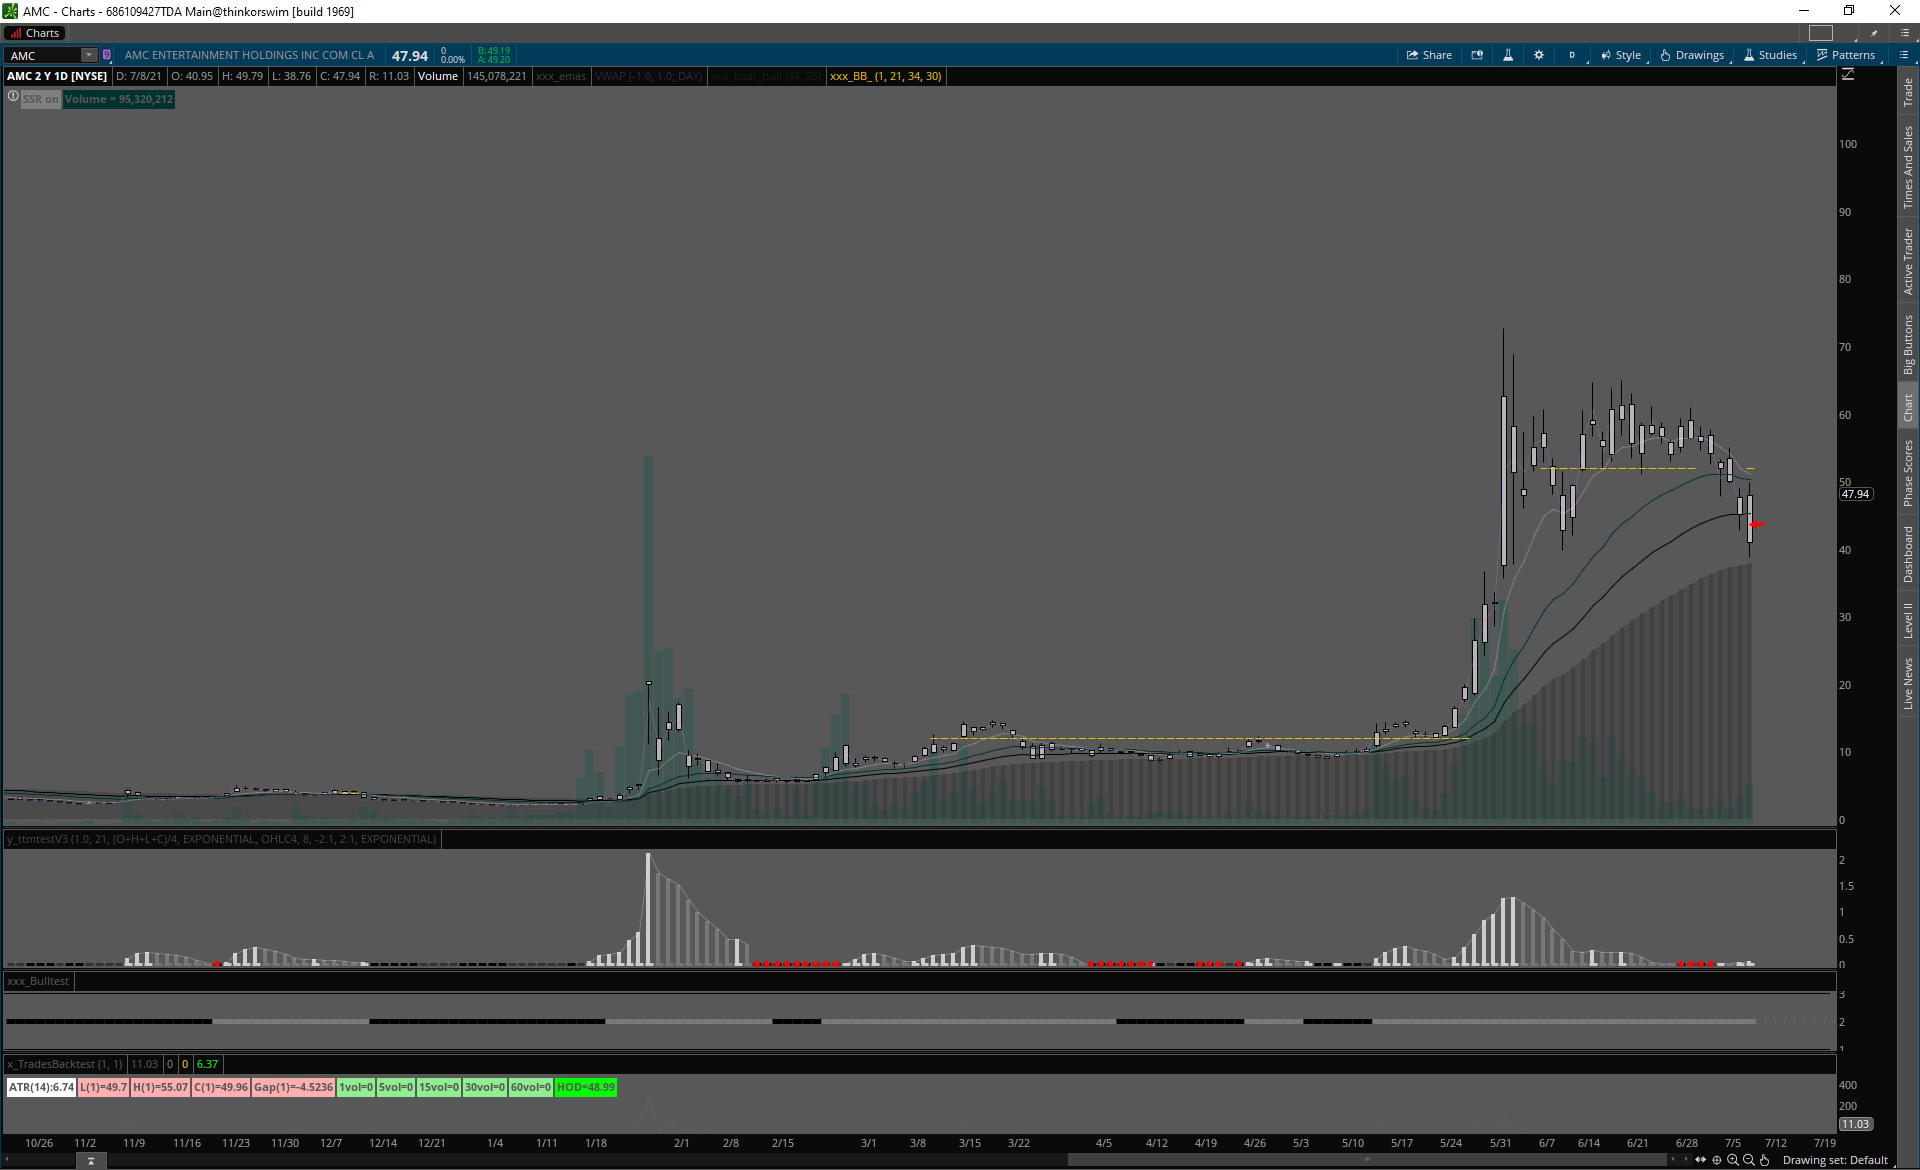Toggle the price axis scale icon

click(1848, 75)
